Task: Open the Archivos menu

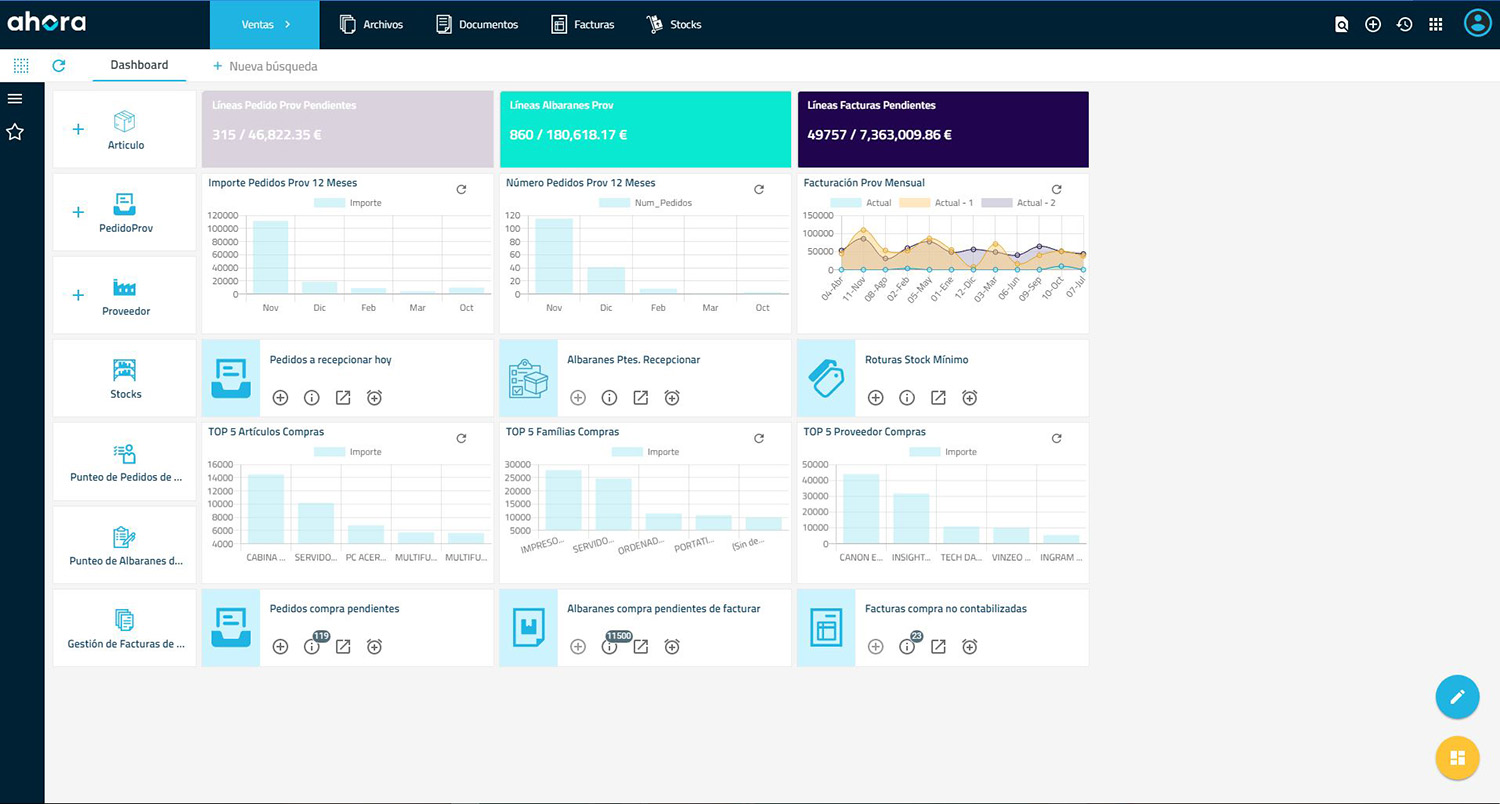Action: pos(371,24)
